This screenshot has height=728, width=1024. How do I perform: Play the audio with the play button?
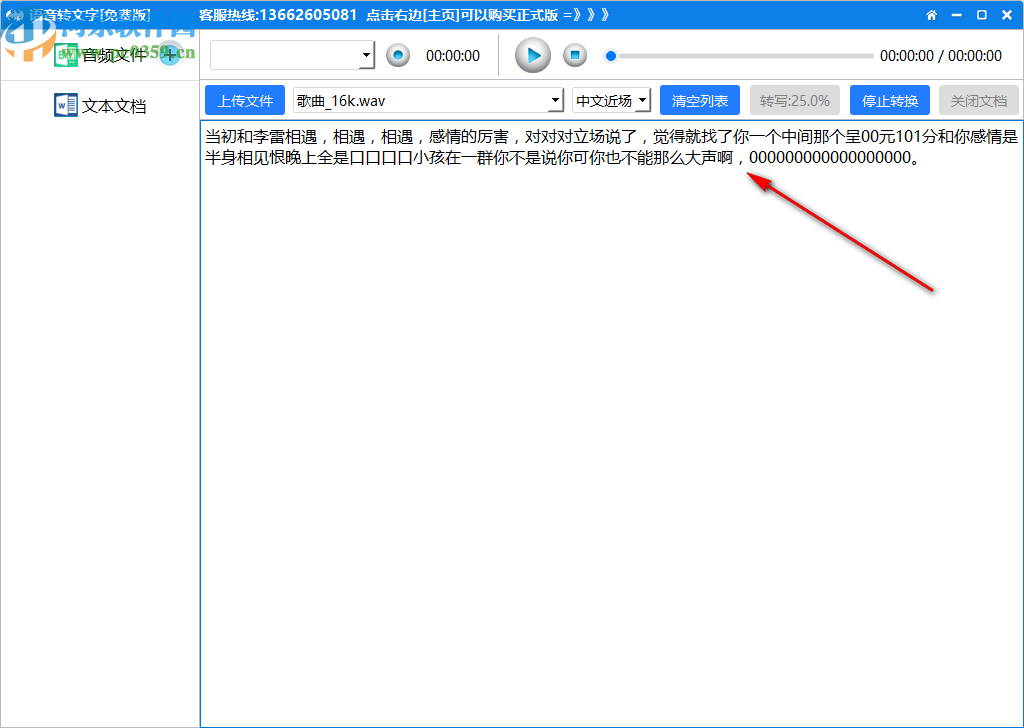coord(533,55)
